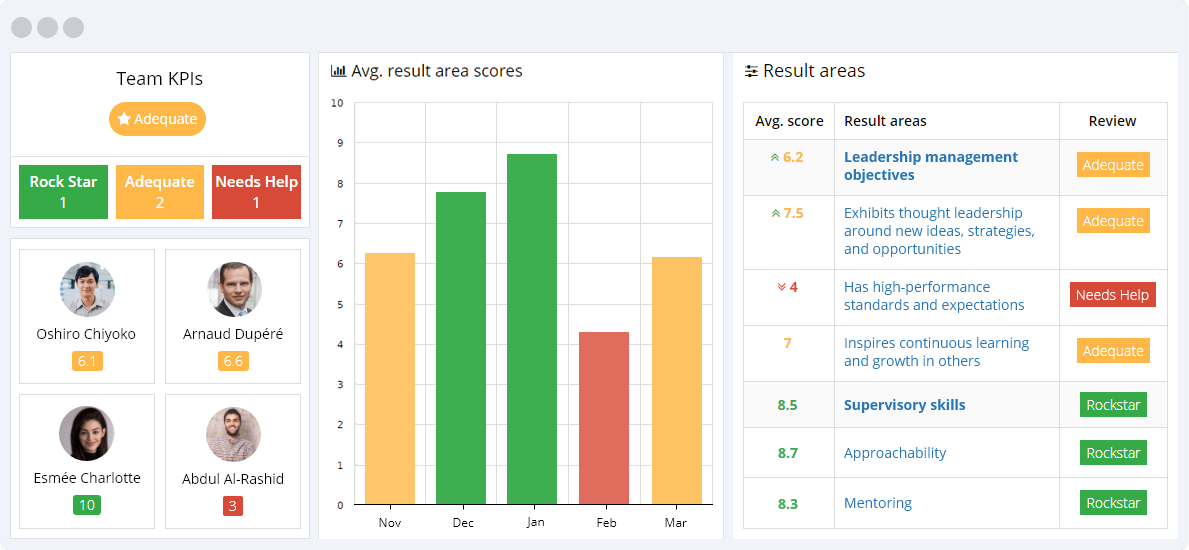Open the Mentoring result area link
Viewport: 1189px width, 550px height.
(877, 503)
